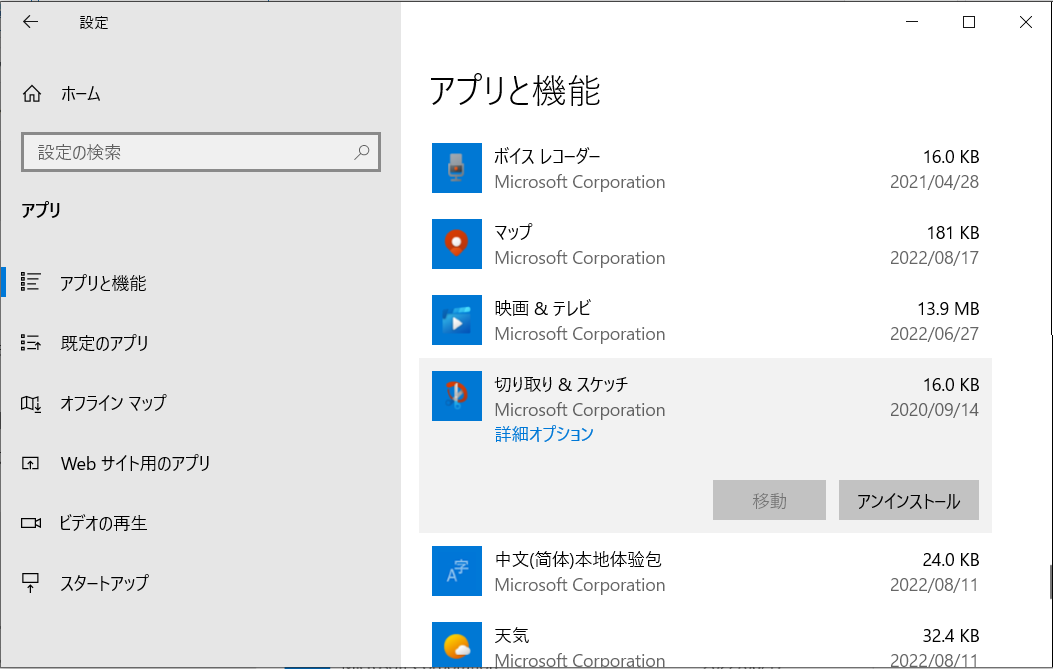Click the Home icon in sidebar
The image size is (1053, 669).
(32, 94)
